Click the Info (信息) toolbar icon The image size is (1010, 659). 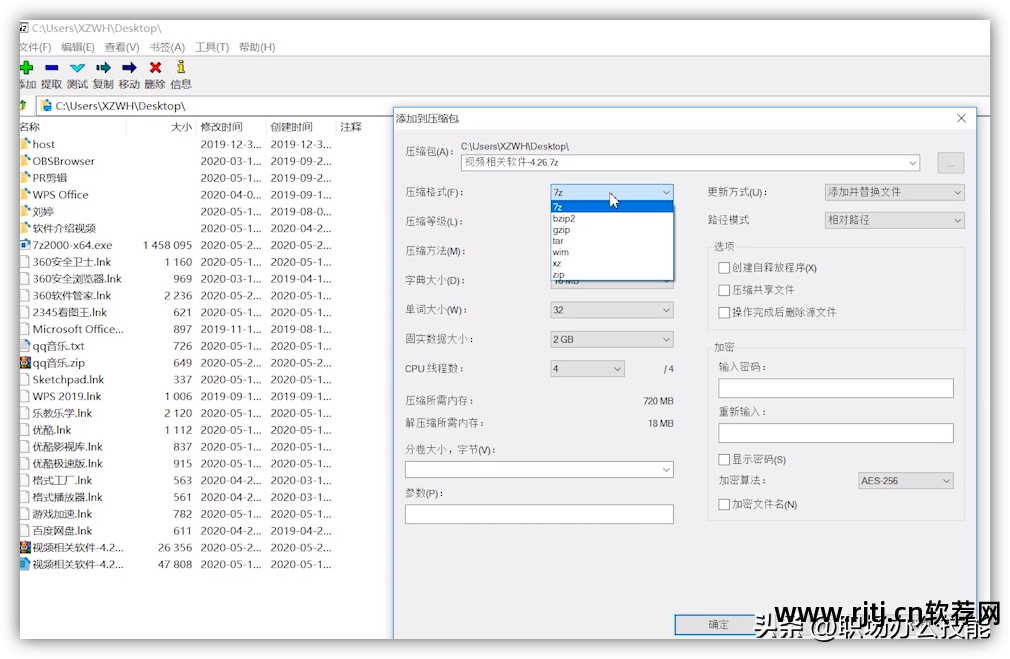[181, 66]
